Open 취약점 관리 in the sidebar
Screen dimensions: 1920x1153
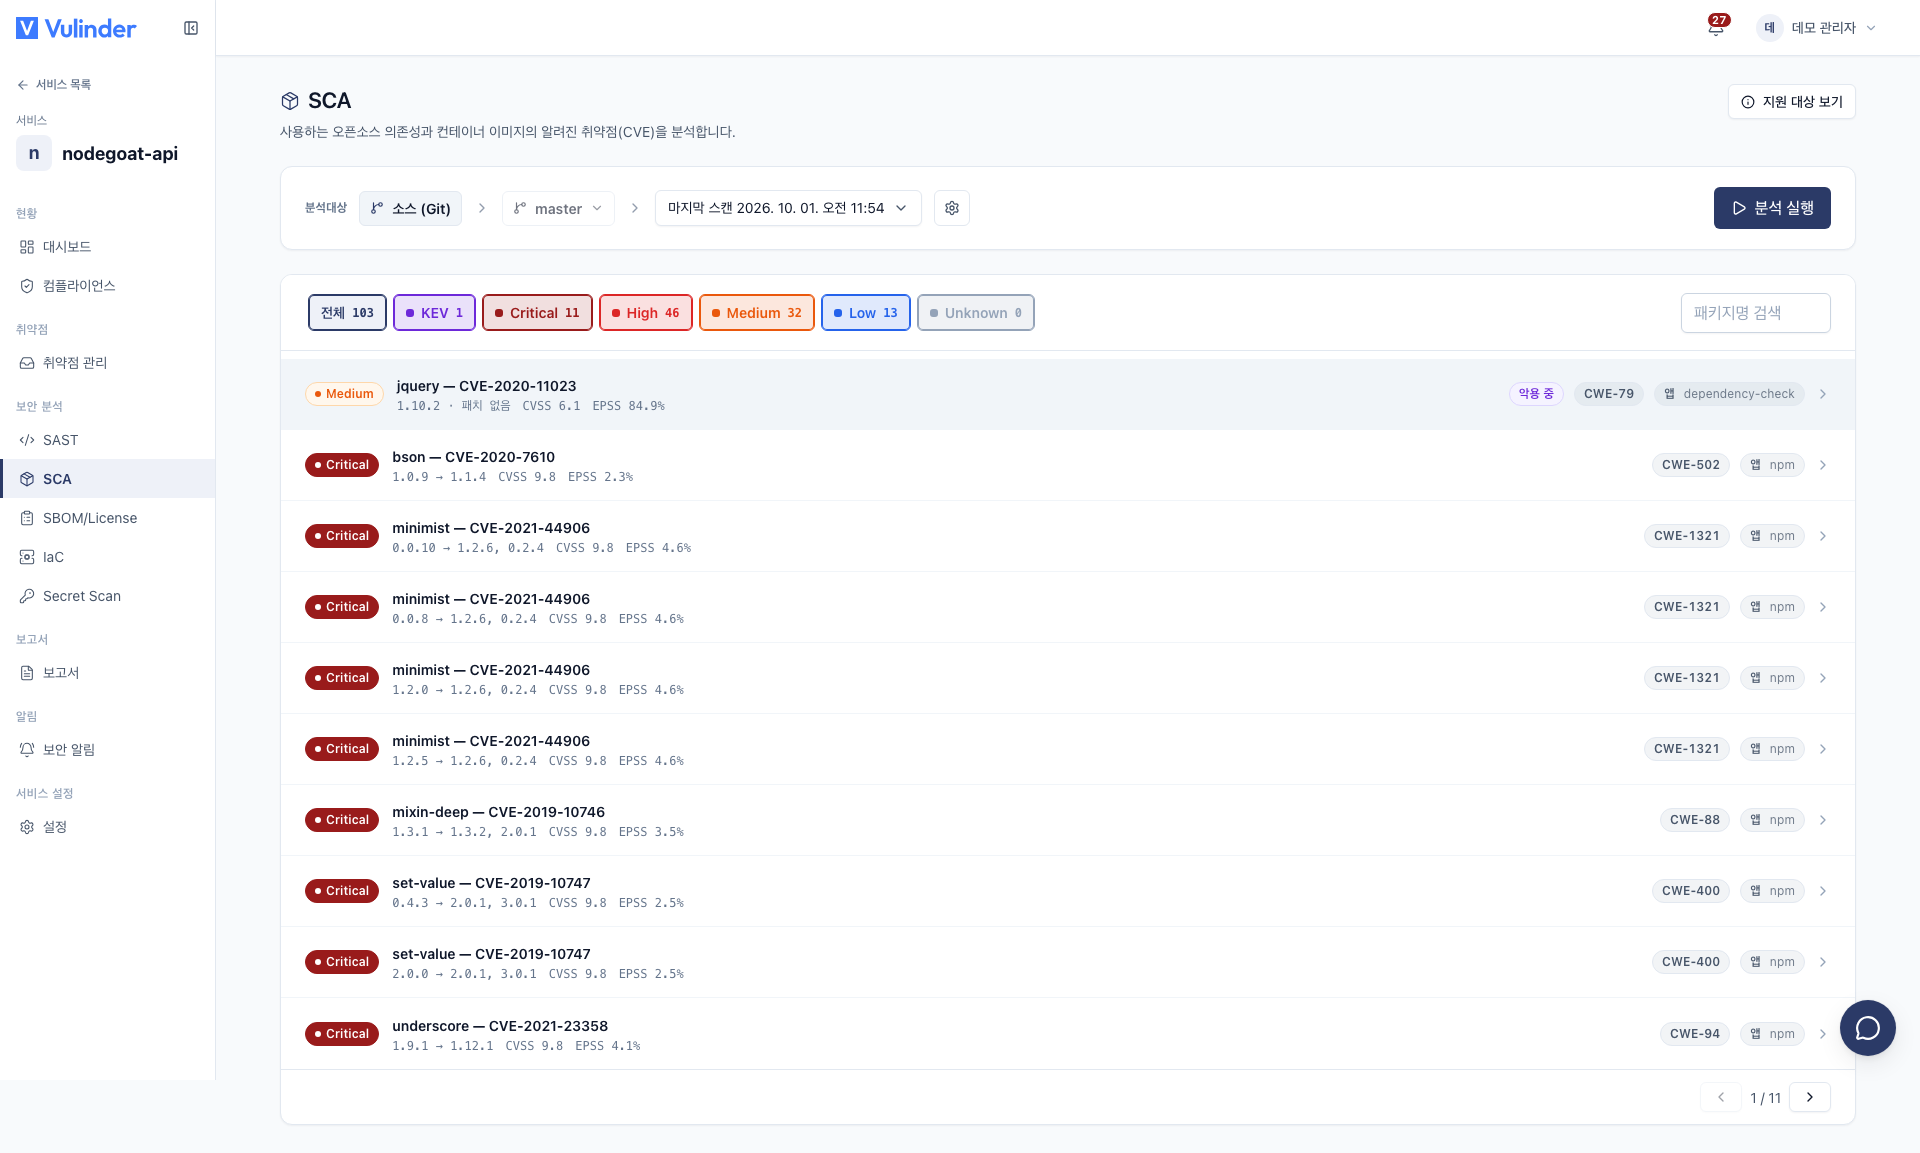[108, 363]
